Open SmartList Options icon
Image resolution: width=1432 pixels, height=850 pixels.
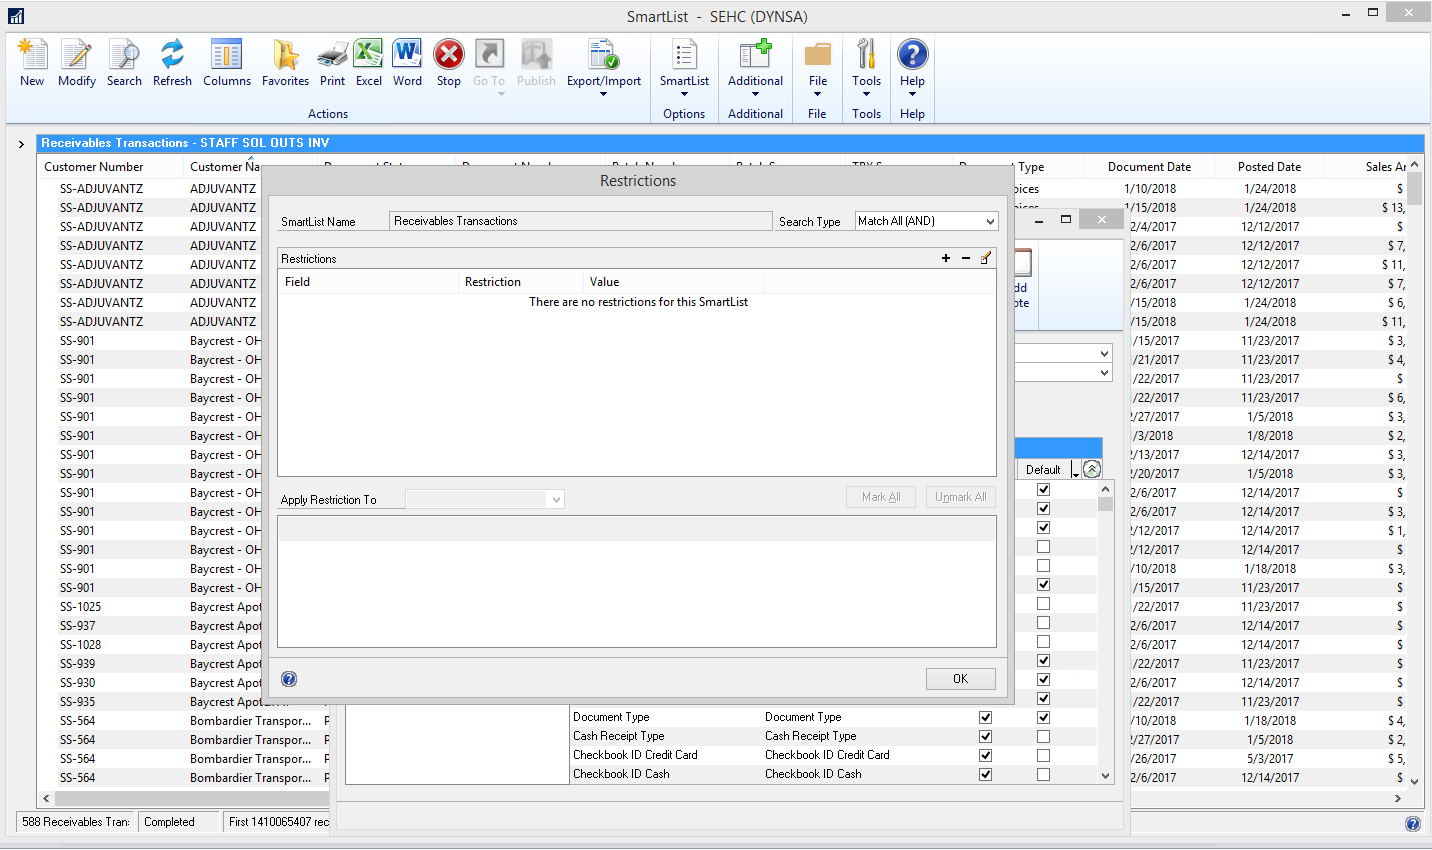[684, 55]
